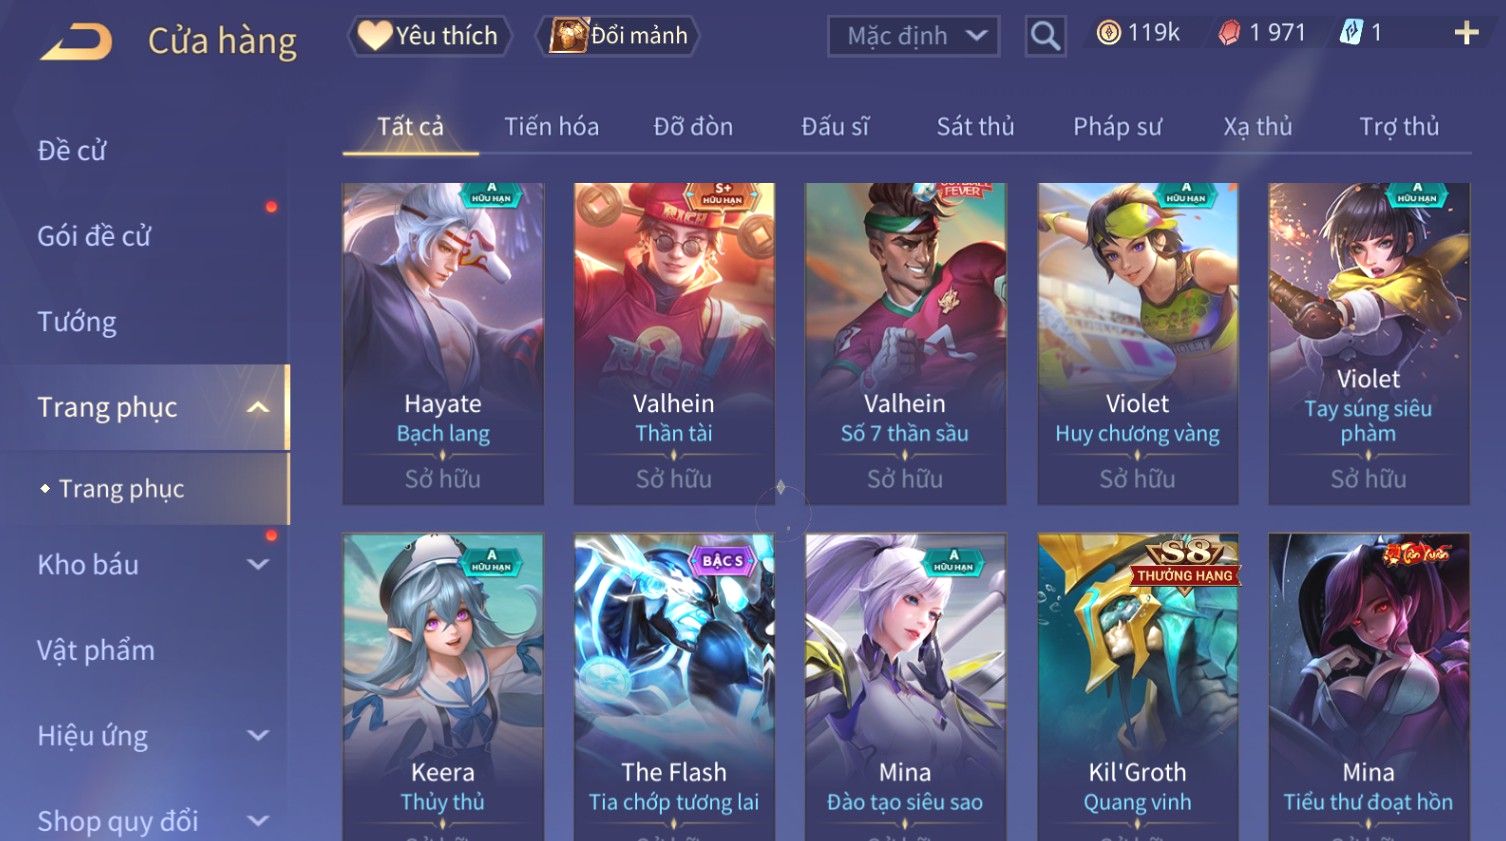Open the Kil'Groth Quang vinh skin card
Screen dimensions: 1506x841
pos(1138,687)
